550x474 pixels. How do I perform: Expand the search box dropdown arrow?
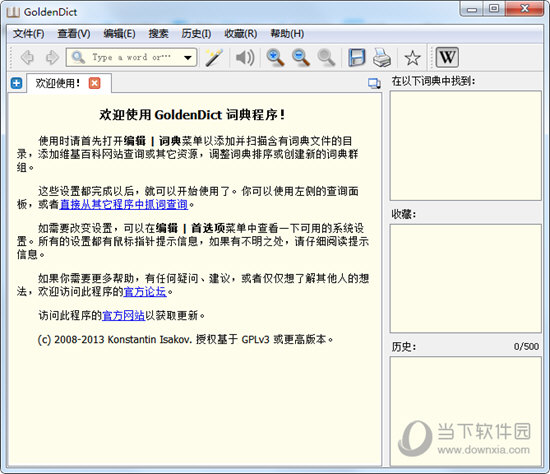point(188,58)
